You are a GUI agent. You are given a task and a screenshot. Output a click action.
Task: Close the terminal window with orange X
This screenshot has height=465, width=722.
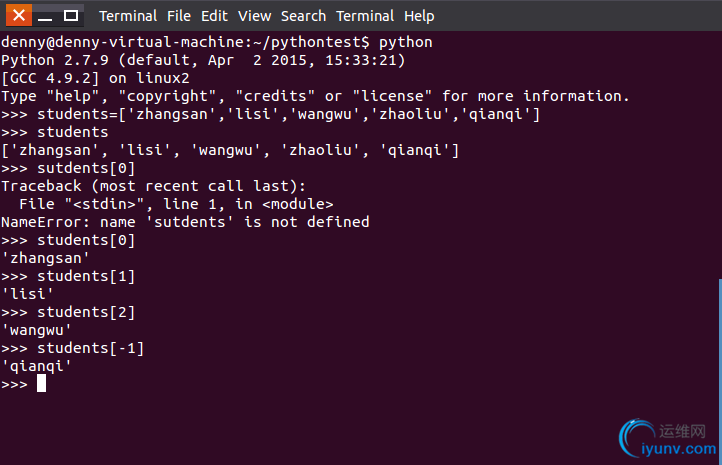pyautogui.click(x=19, y=15)
